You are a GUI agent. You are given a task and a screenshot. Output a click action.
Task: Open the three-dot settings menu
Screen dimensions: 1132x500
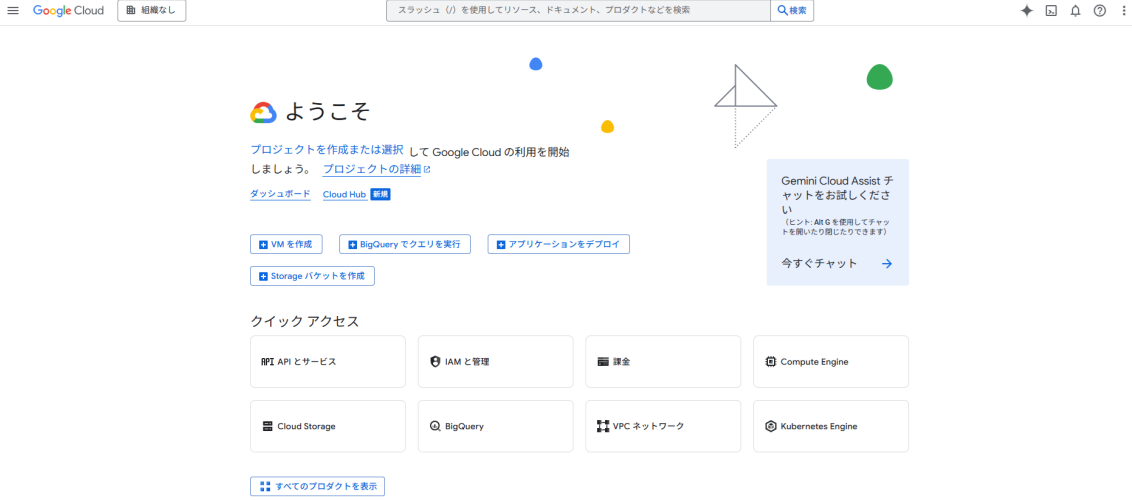click(x=1124, y=11)
